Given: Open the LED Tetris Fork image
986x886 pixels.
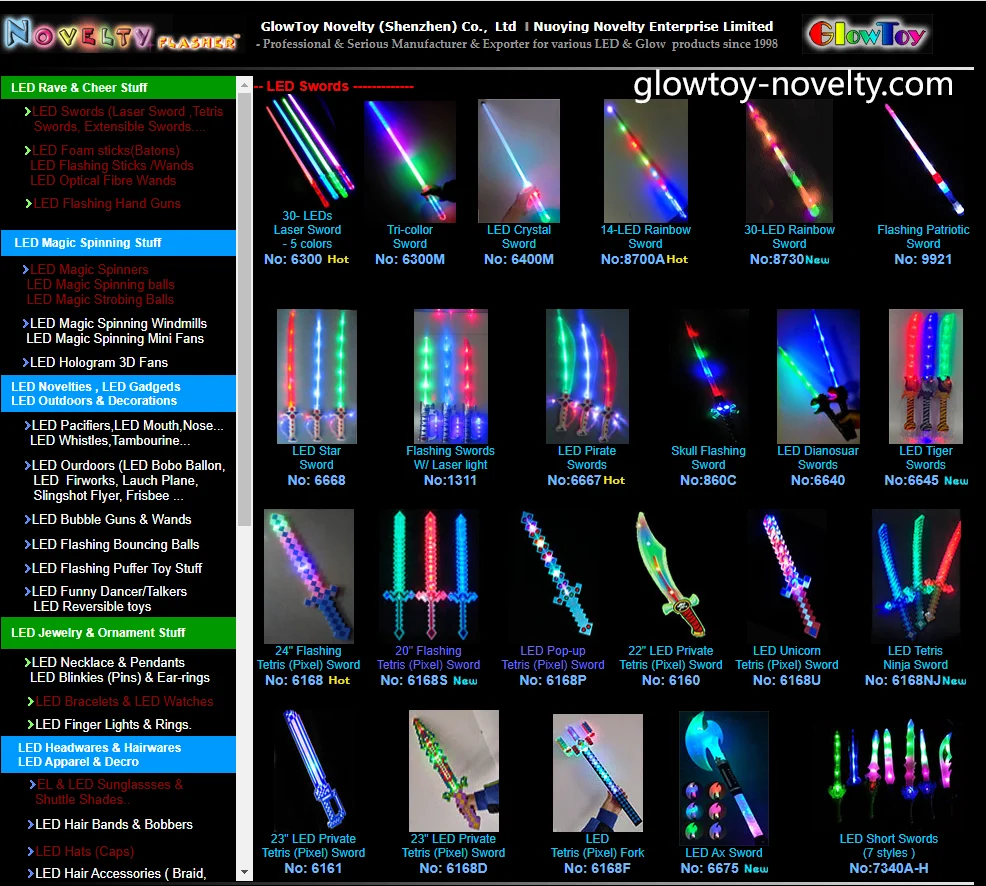Looking at the screenshot, I should coord(597,773).
